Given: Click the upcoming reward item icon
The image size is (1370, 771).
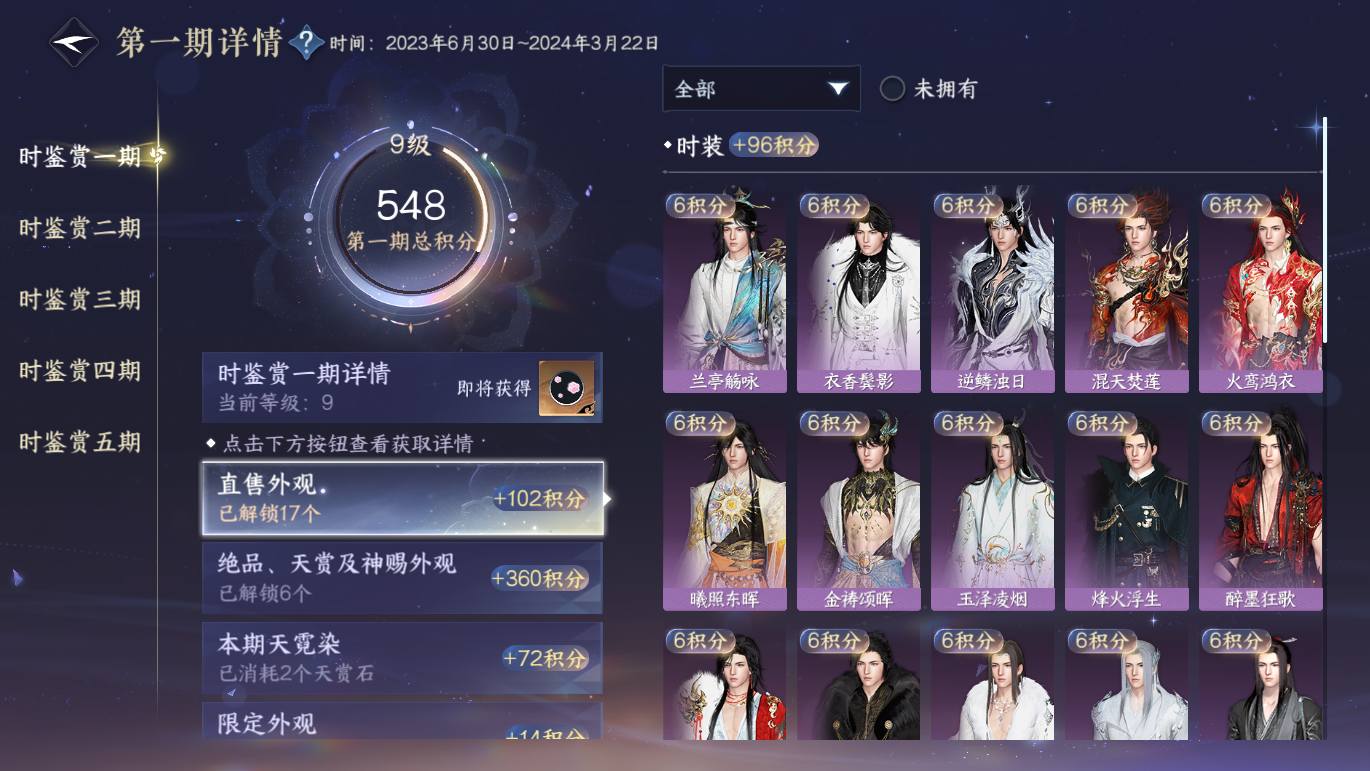Looking at the screenshot, I should click(x=567, y=388).
